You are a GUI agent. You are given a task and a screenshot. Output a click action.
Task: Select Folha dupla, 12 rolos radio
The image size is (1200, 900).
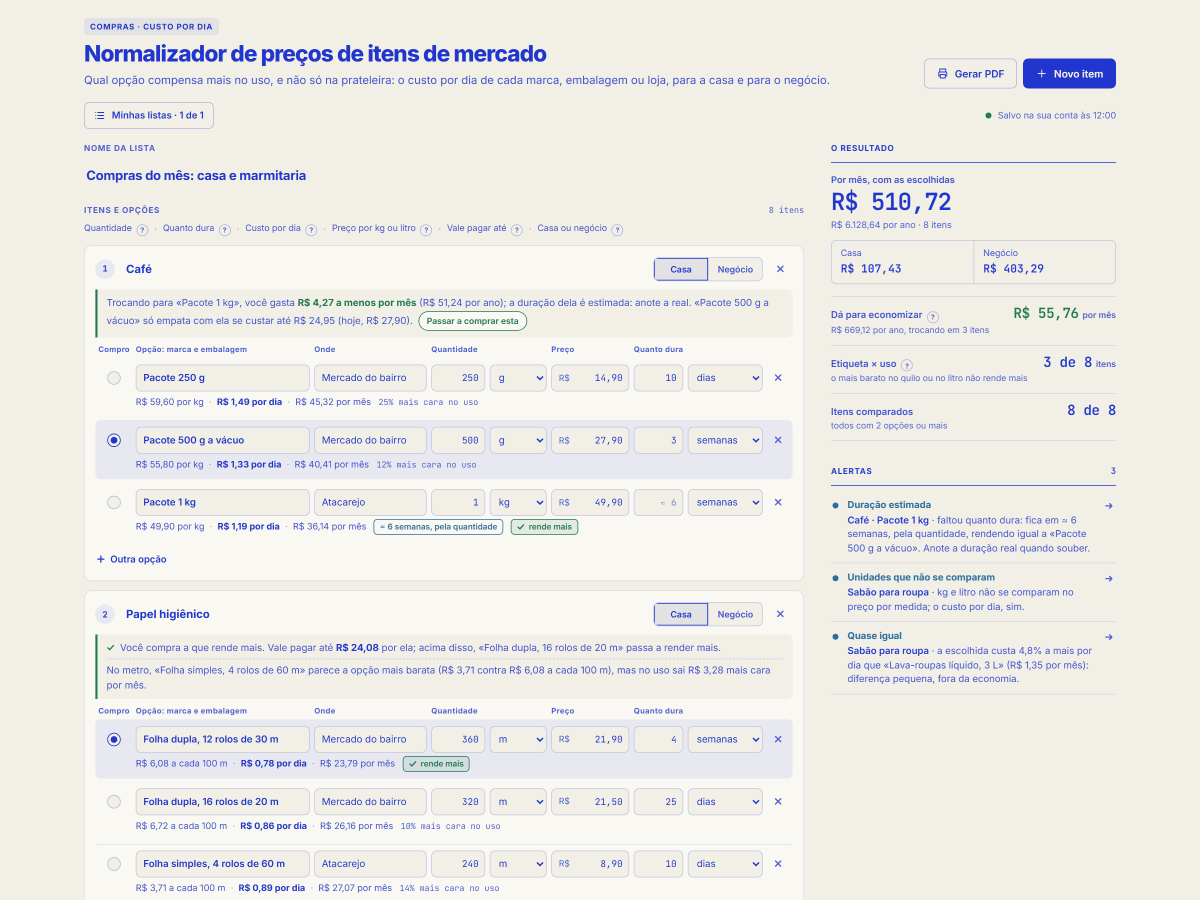click(114, 739)
